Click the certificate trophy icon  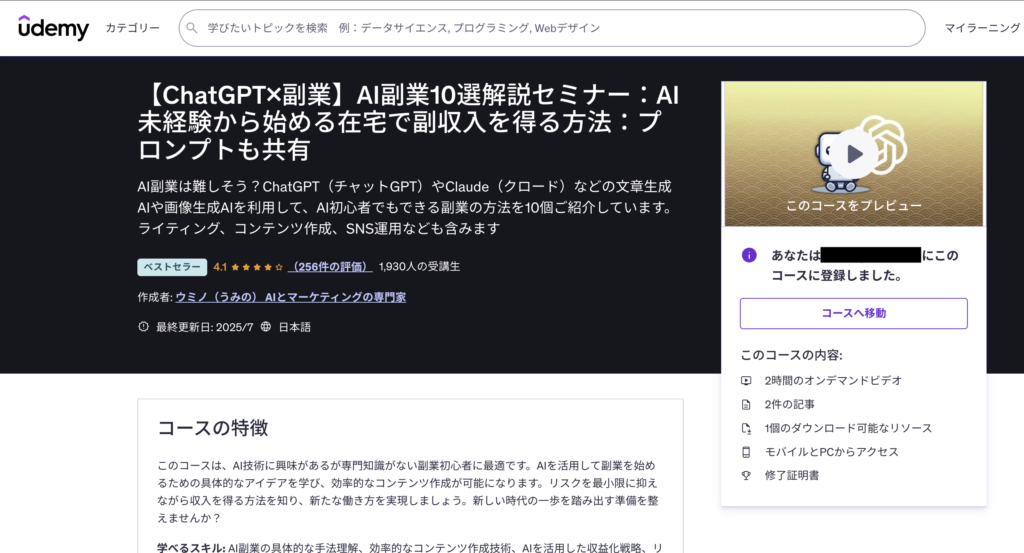pos(746,476)
